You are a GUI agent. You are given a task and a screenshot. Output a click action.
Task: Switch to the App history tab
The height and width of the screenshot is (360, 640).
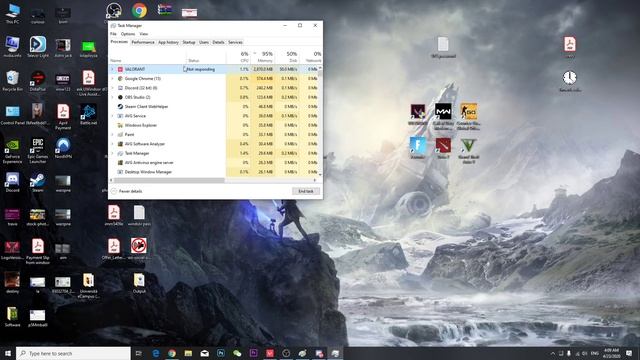pos(168,42)
